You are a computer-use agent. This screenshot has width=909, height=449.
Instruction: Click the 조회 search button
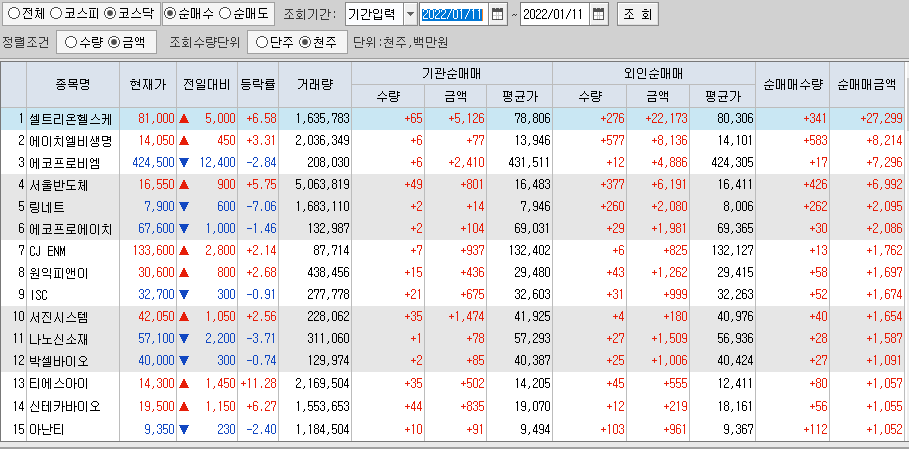point(637,14)
